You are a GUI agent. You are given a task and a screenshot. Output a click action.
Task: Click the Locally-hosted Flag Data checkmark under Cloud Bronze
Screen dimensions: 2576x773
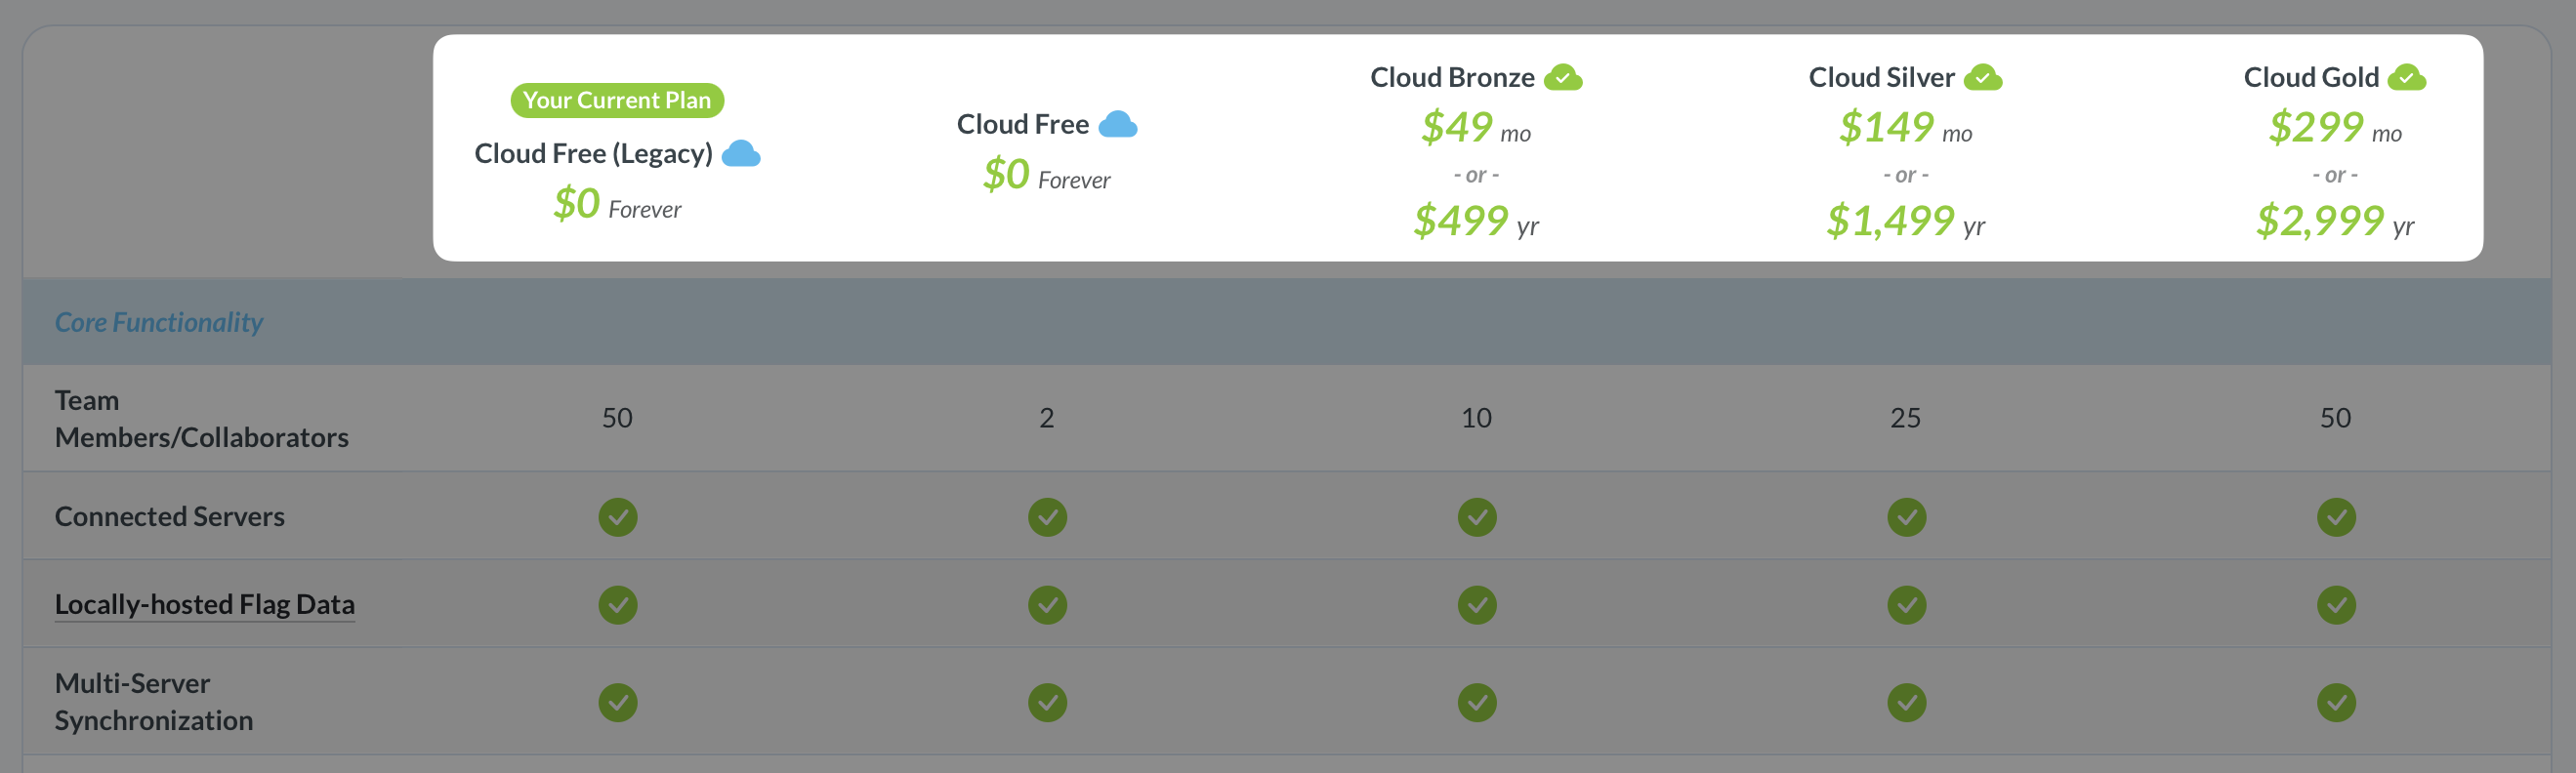pyautogui.click(x=1477, y=604)
